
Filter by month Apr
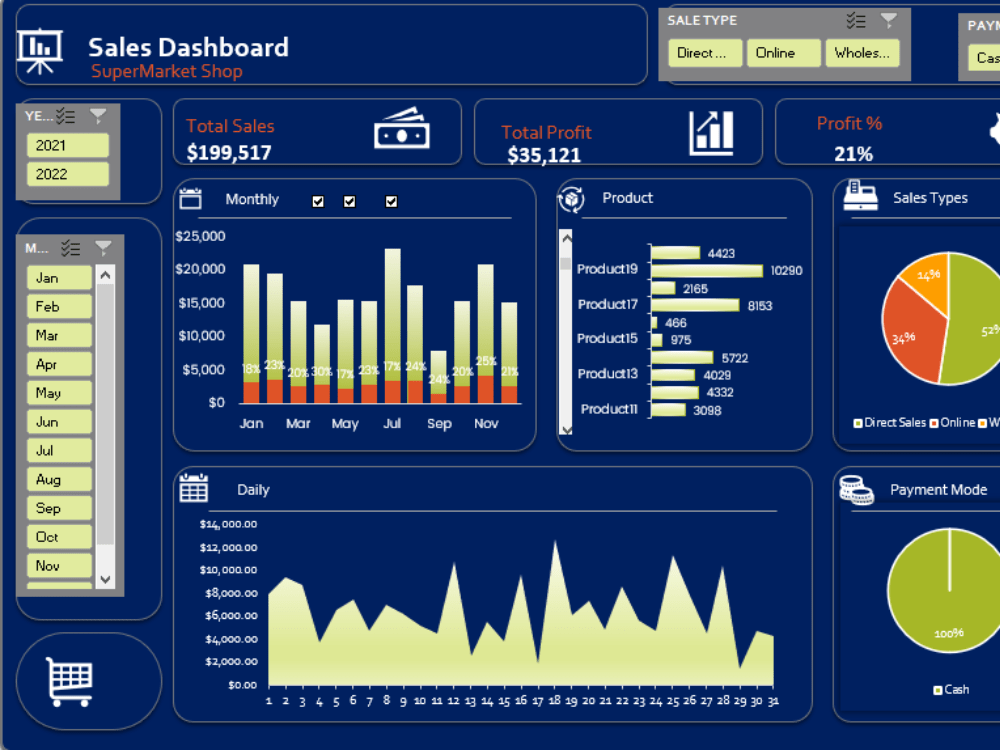(x=59, y=364)
